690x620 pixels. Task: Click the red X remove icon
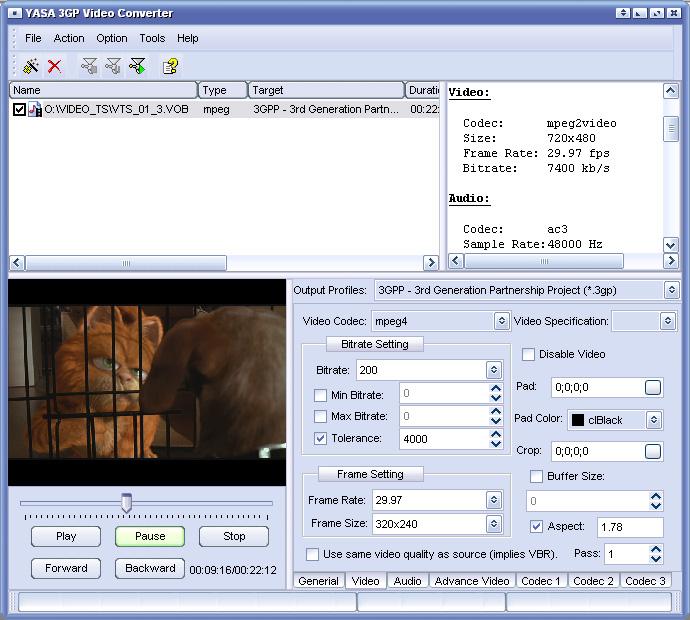pyautogui.click(x=55, y=66)
